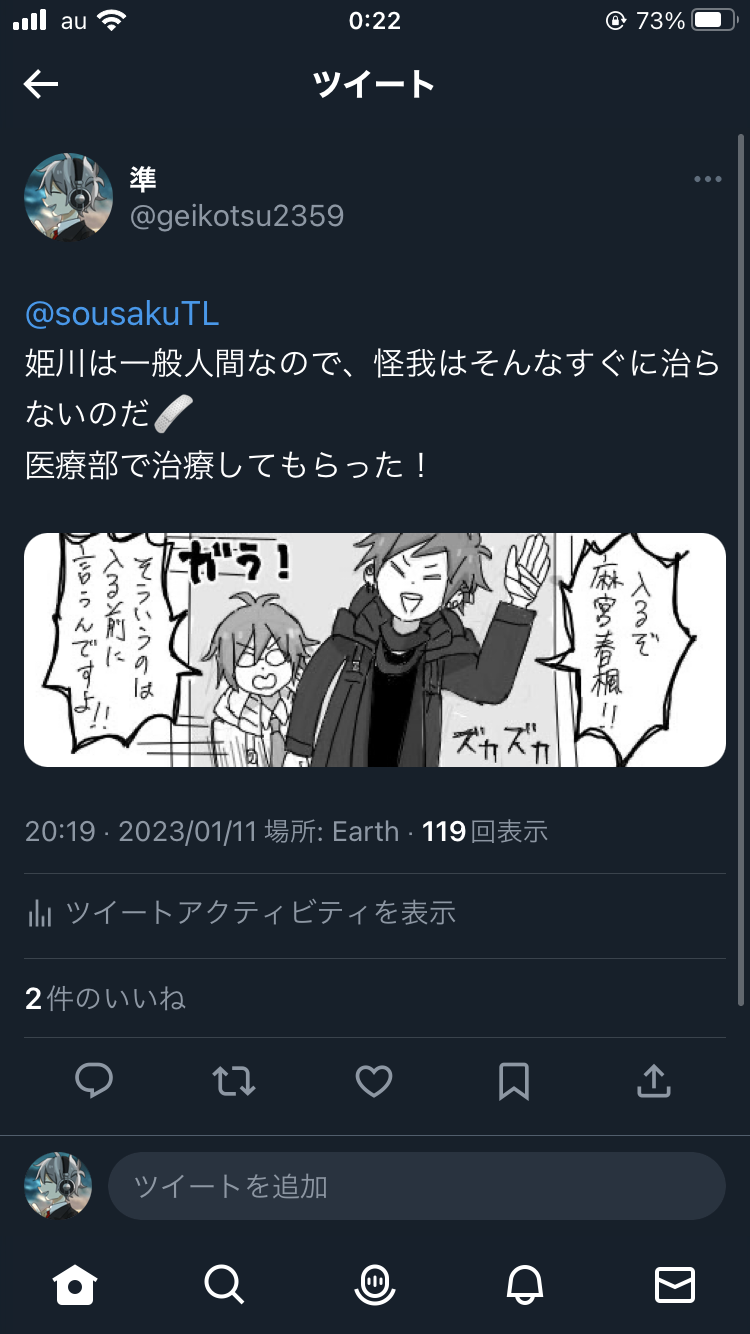Image resolution: width=750 pixels, height=1334 pixels.
Task: Tap the small avatar beside reply field
Action: pos(58,1186)
